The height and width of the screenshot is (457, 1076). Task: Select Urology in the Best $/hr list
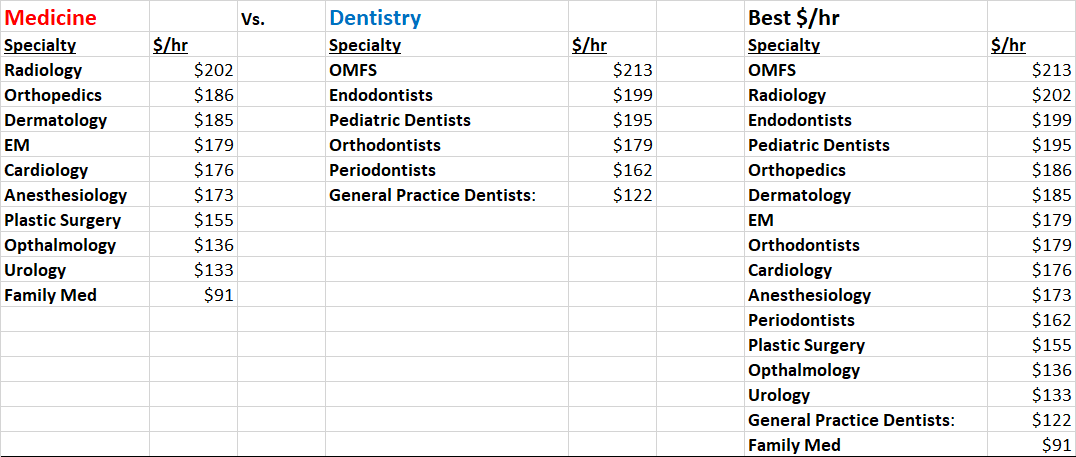tap(778, 395)
